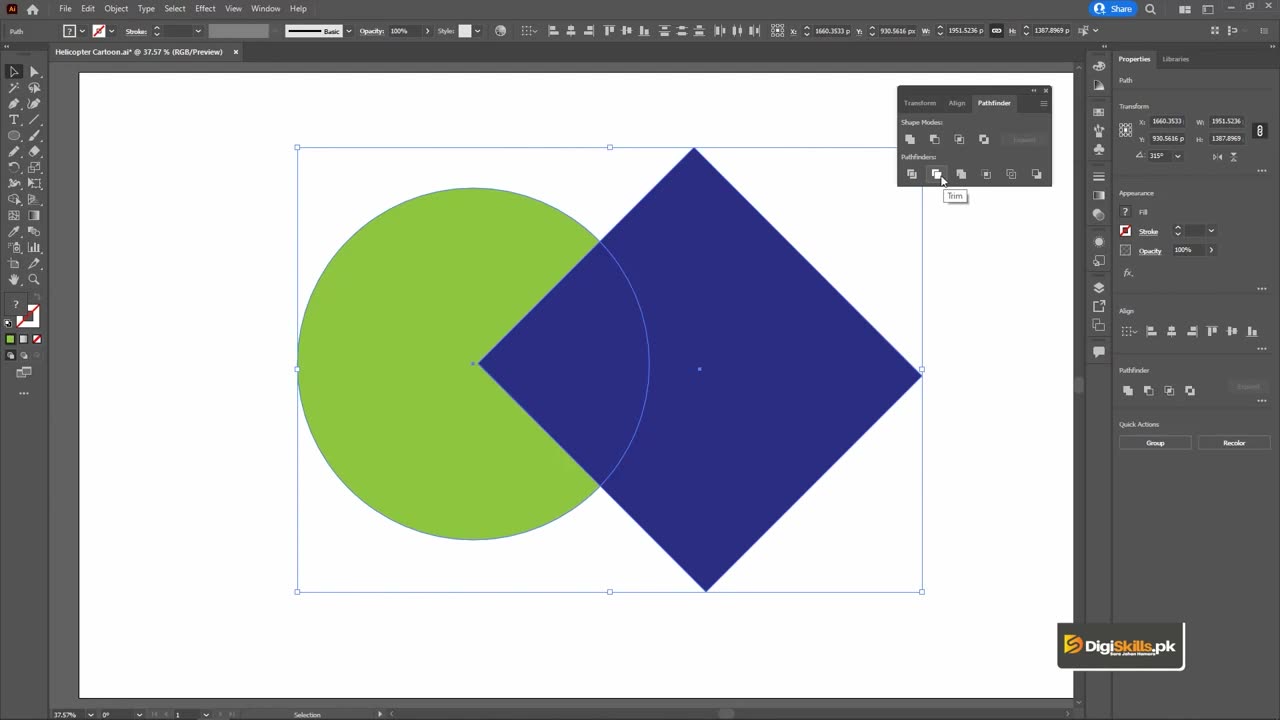Open the Object menu
Image resolution: width=1280 pixels, height=720 pixels.
click(x=116, y=9)
